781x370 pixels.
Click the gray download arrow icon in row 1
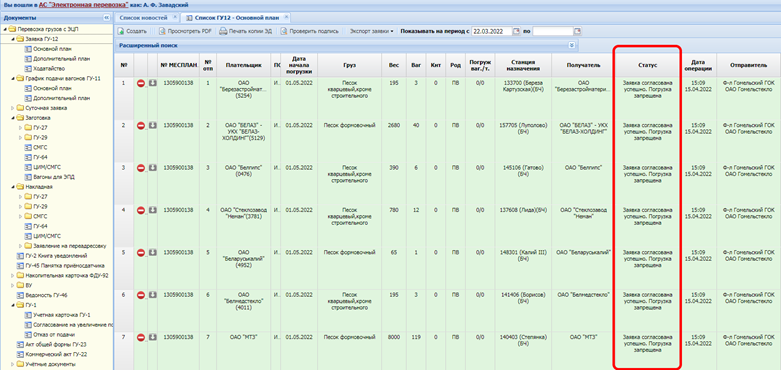pyautogui.click(x=153, y=83)
